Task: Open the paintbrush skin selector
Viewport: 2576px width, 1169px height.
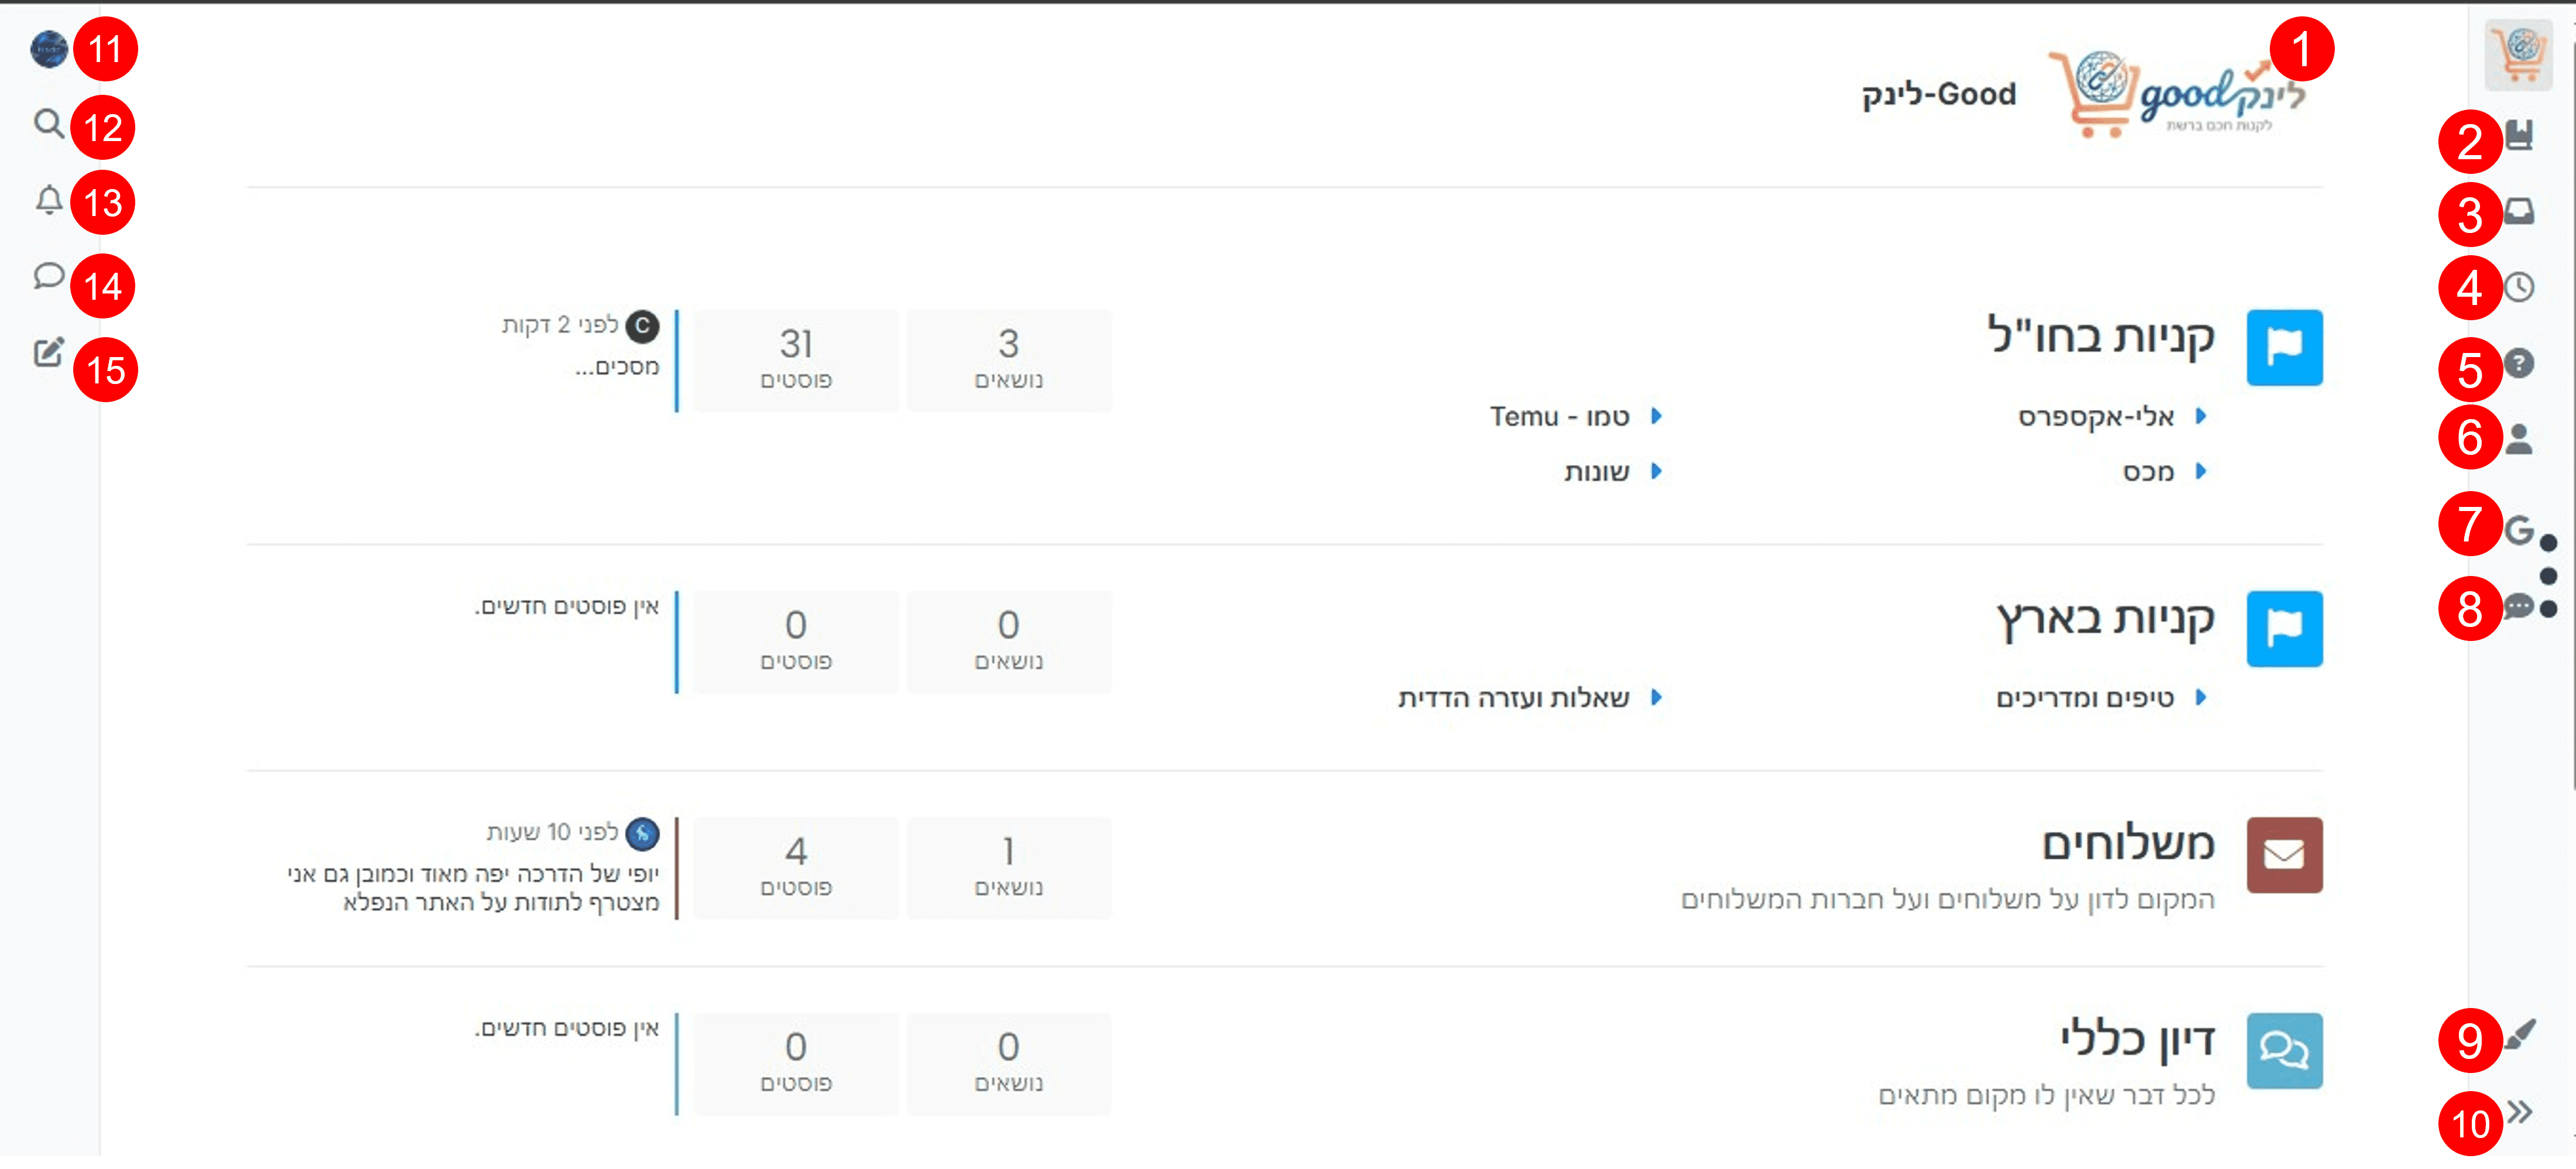Action: pyautogui.click(x=2519, y=1035)
